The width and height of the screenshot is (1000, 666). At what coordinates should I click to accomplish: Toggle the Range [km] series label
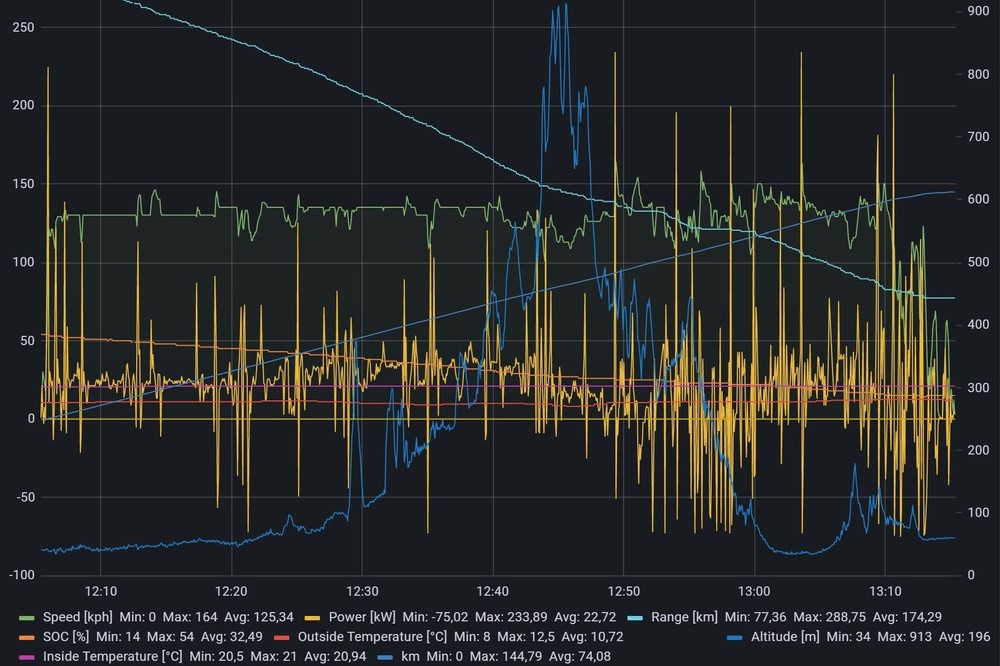point(685,618)
